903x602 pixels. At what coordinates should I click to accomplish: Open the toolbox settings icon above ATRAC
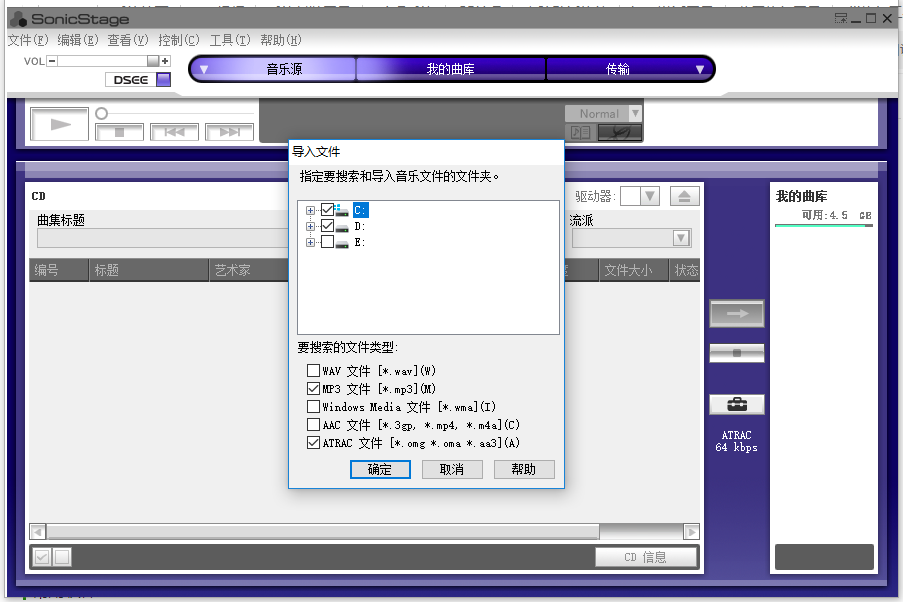pos(737,404)
